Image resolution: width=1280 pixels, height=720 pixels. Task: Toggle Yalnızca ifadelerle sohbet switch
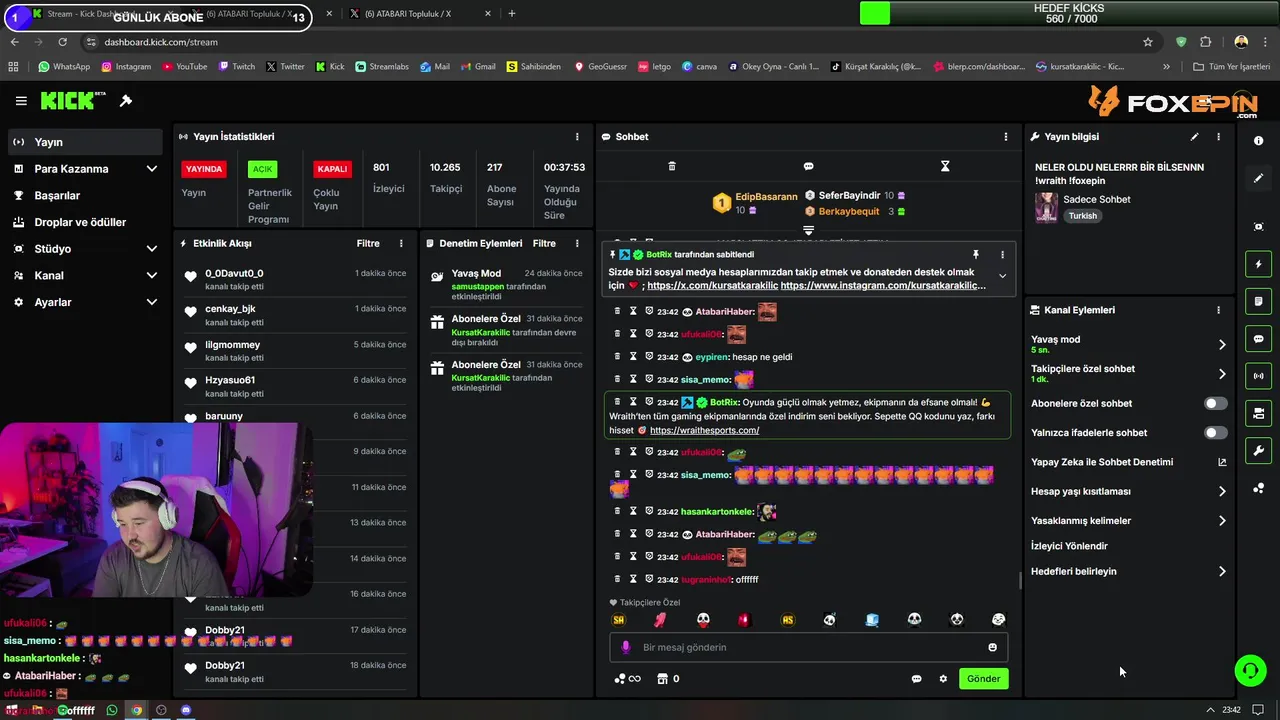[x=1215, y=433]
